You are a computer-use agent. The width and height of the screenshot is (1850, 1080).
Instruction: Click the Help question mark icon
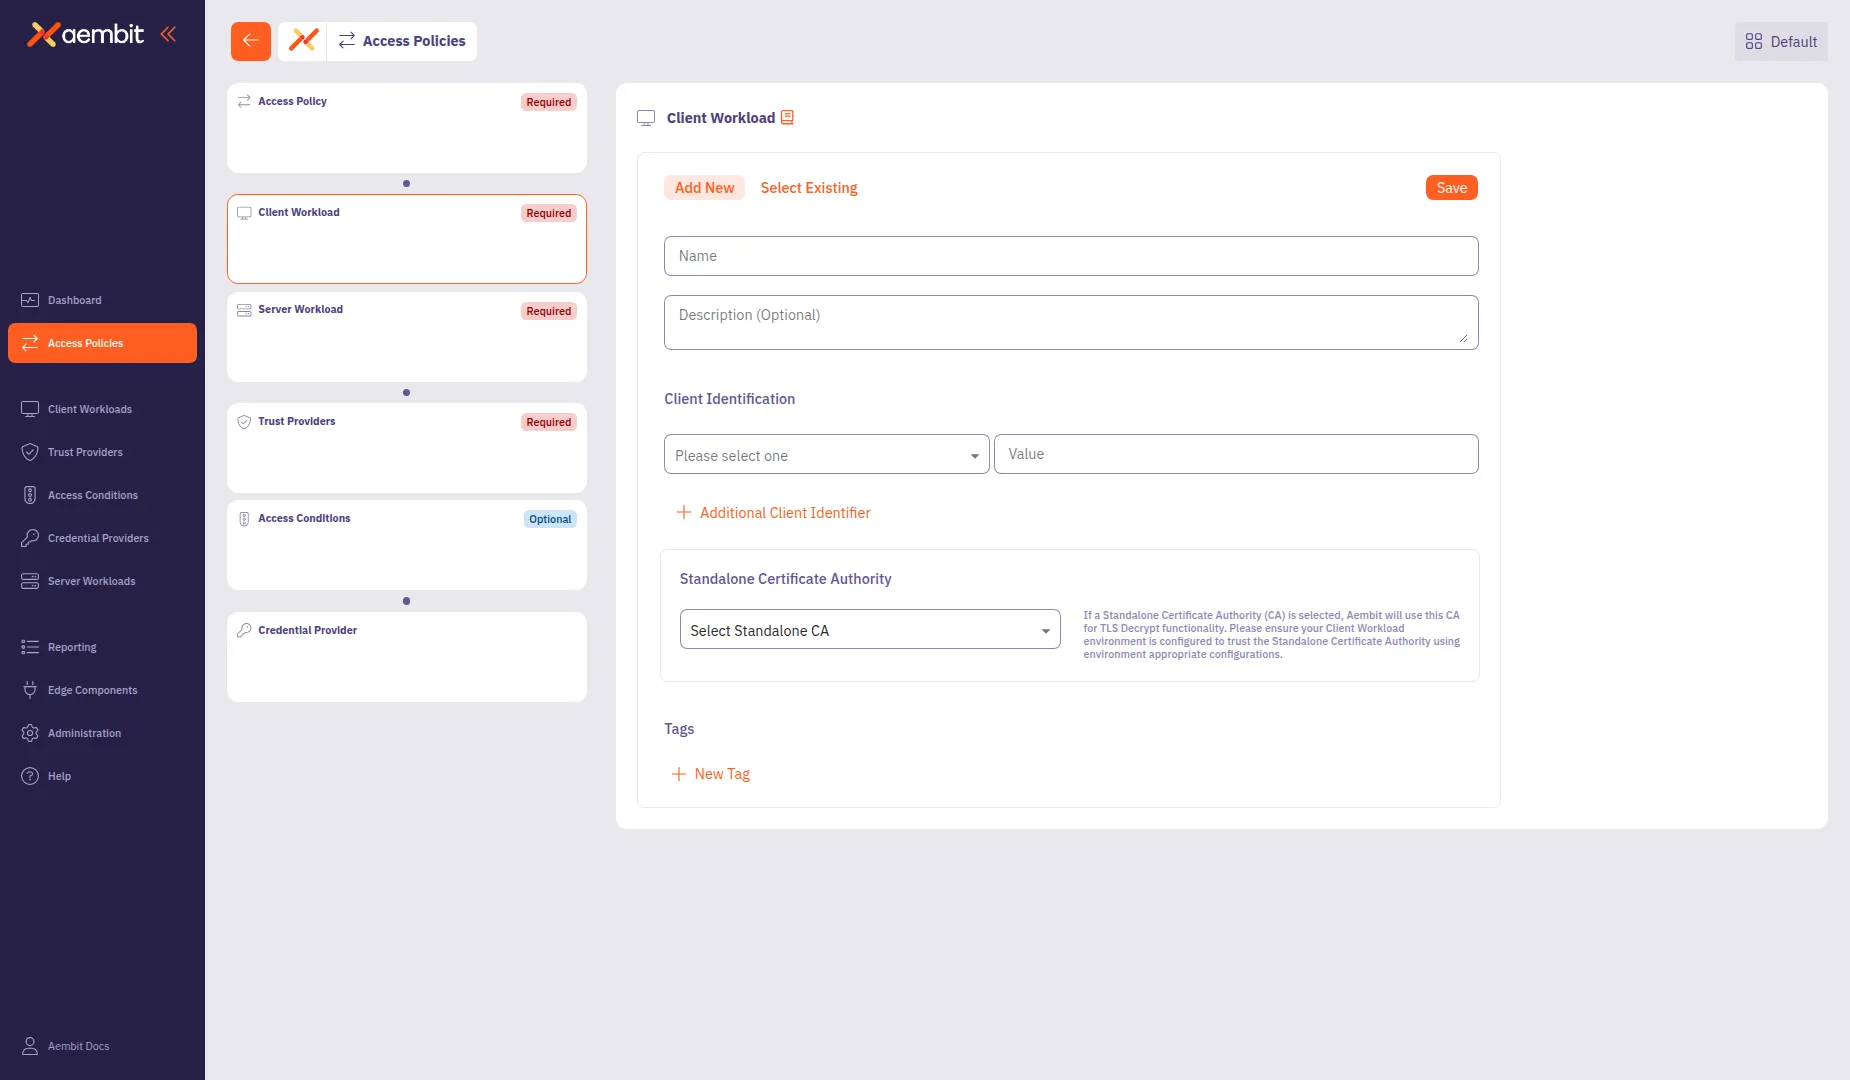click(29, 776)
